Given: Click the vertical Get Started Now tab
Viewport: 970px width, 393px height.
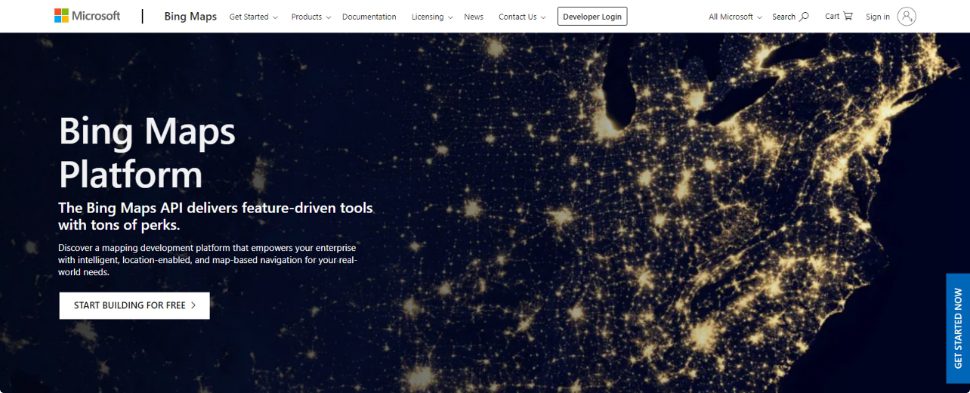Looking at the screenshot, I should tap(958, 329).
